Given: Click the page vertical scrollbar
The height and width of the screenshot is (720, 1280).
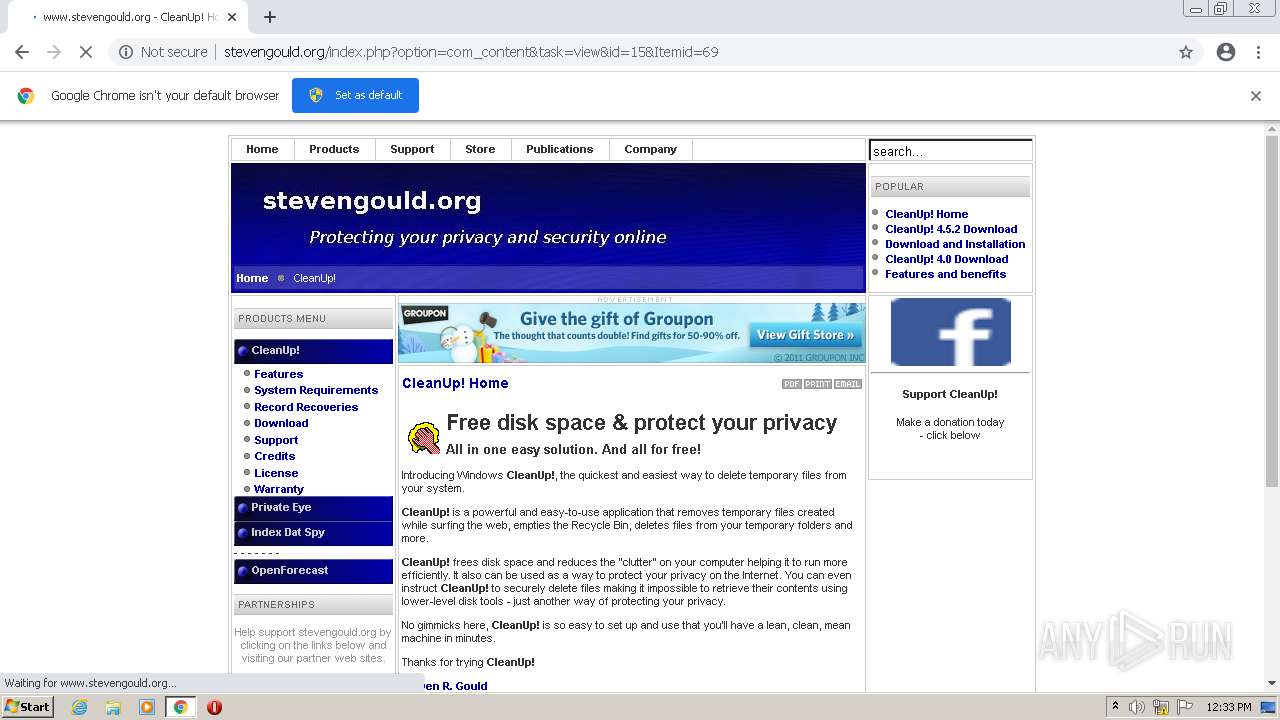Looking at the screenshot, I should tap(1272, 310).
